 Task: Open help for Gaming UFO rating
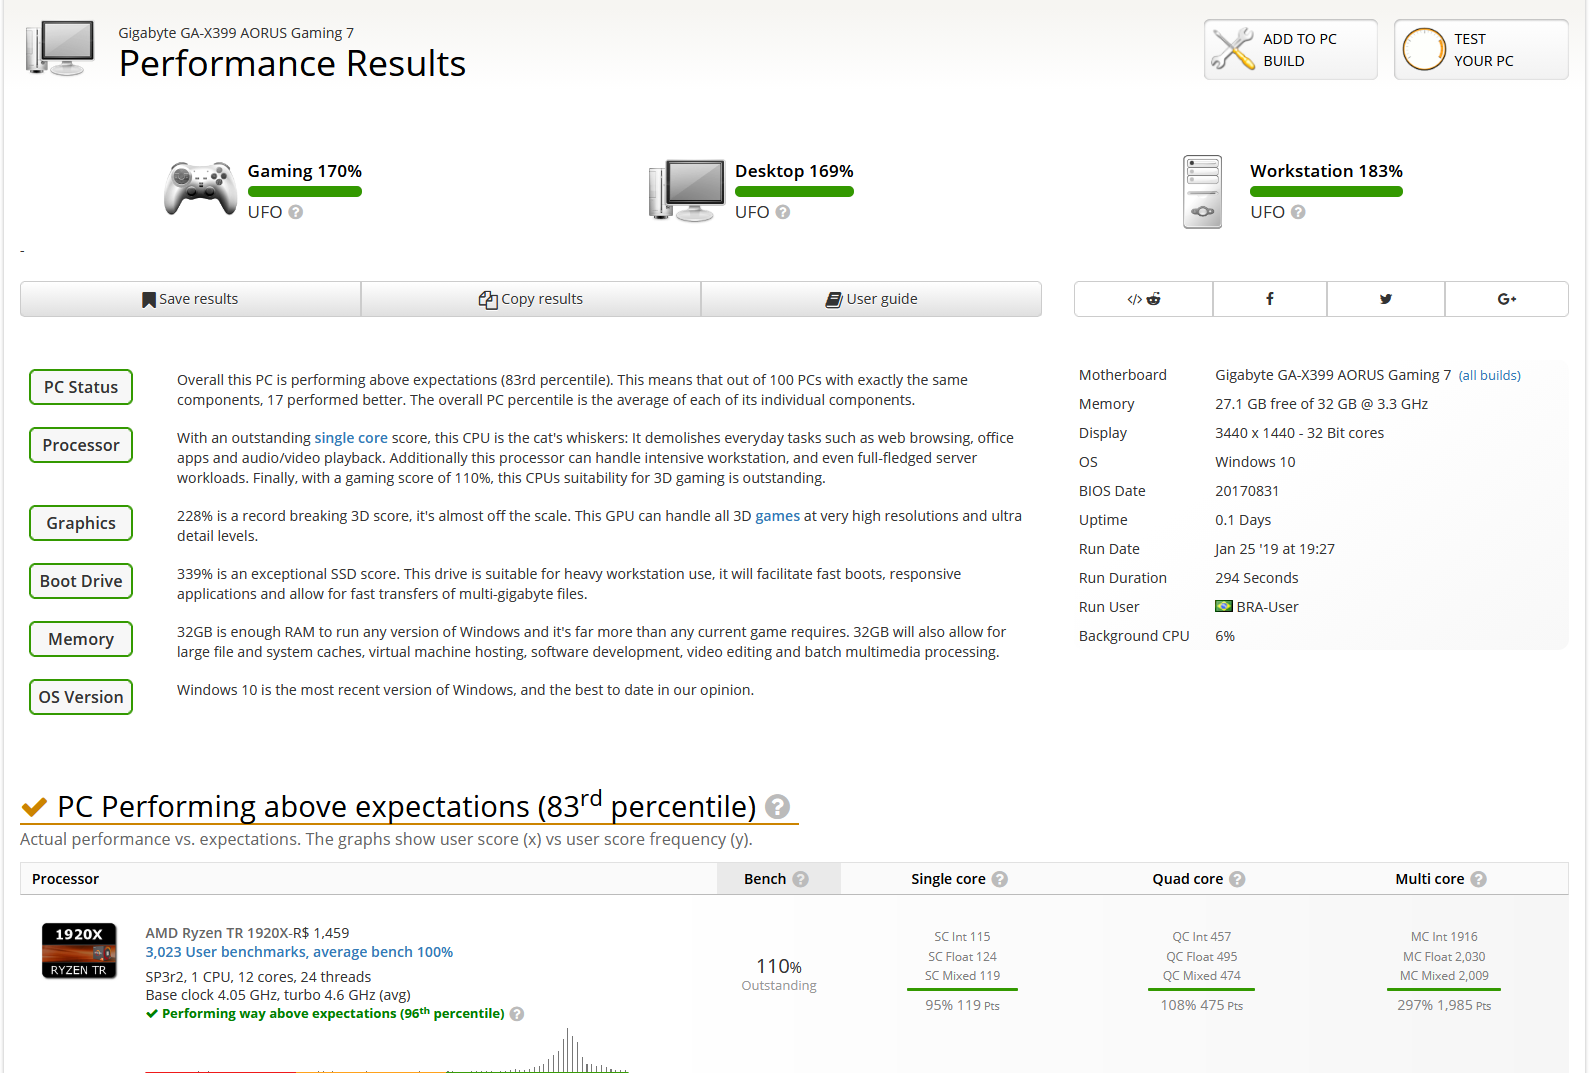pyautogui.click(x=295, y=212)
